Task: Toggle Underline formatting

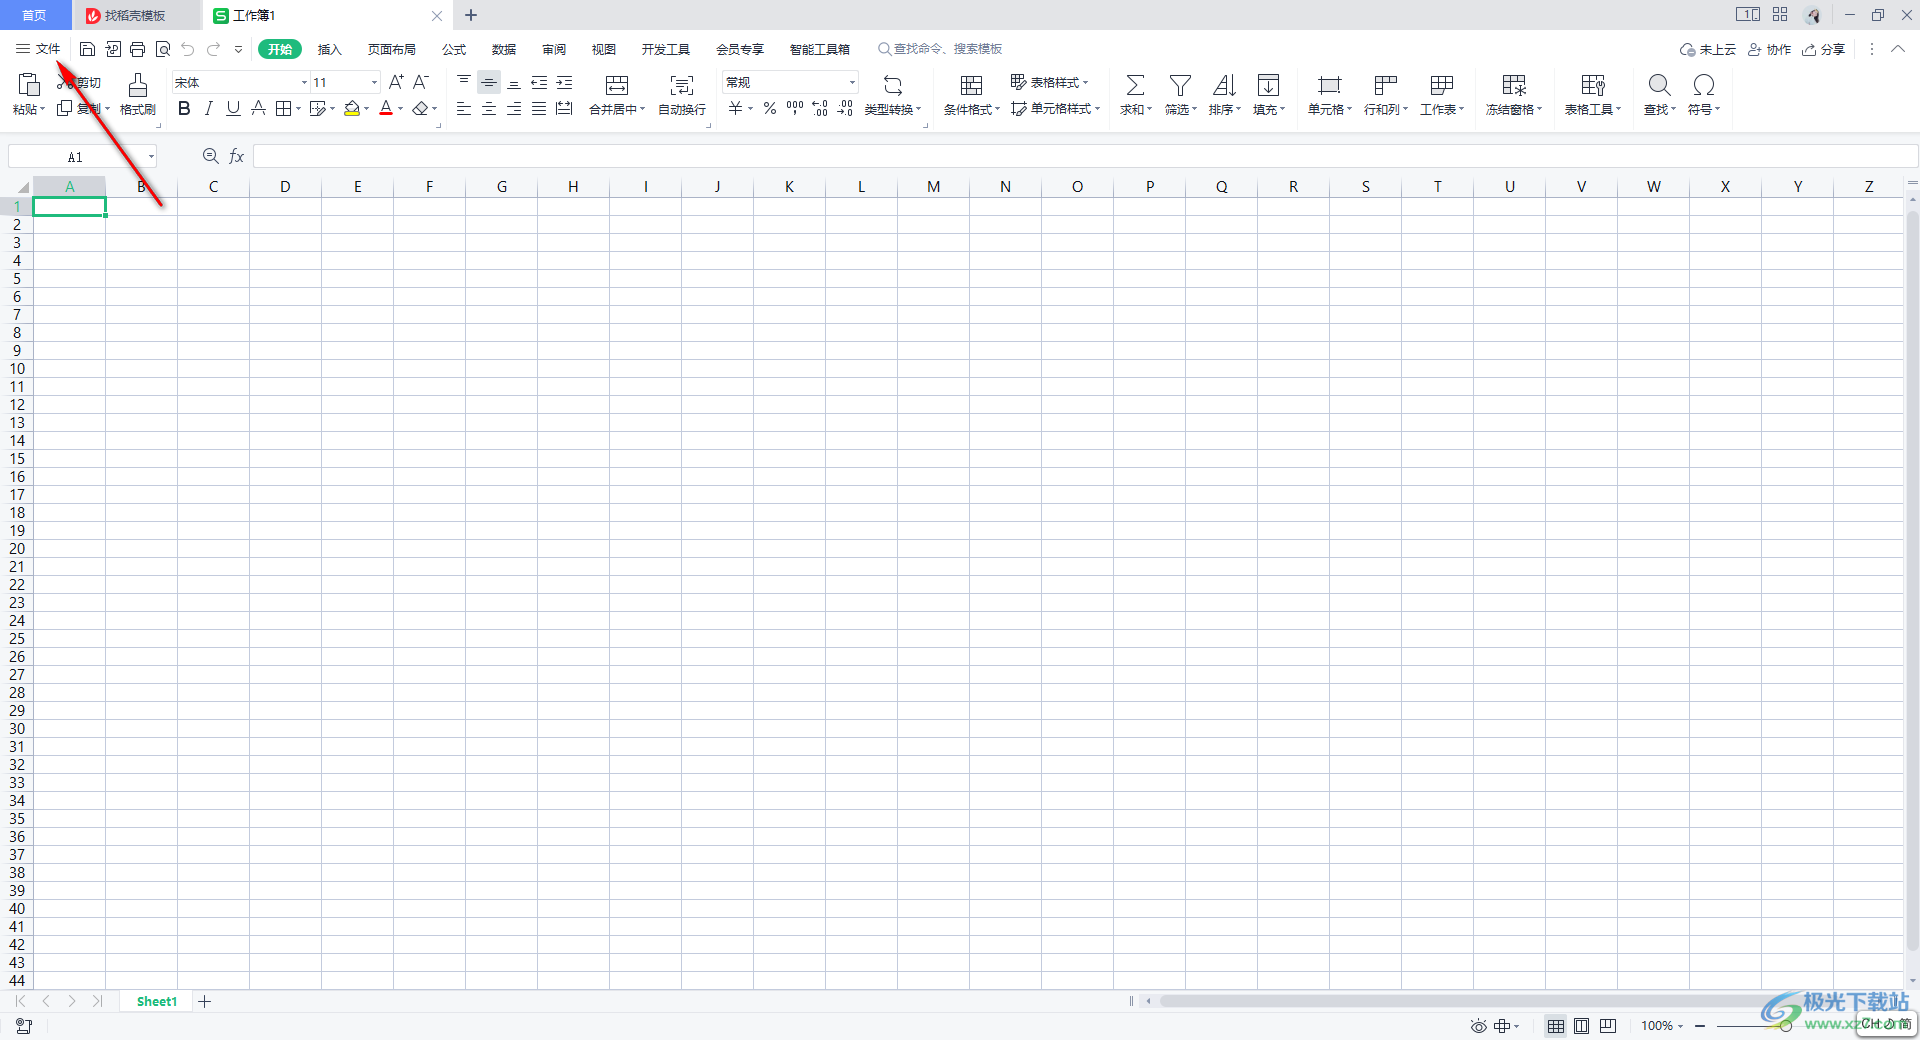Action: (x=233, y=108)
